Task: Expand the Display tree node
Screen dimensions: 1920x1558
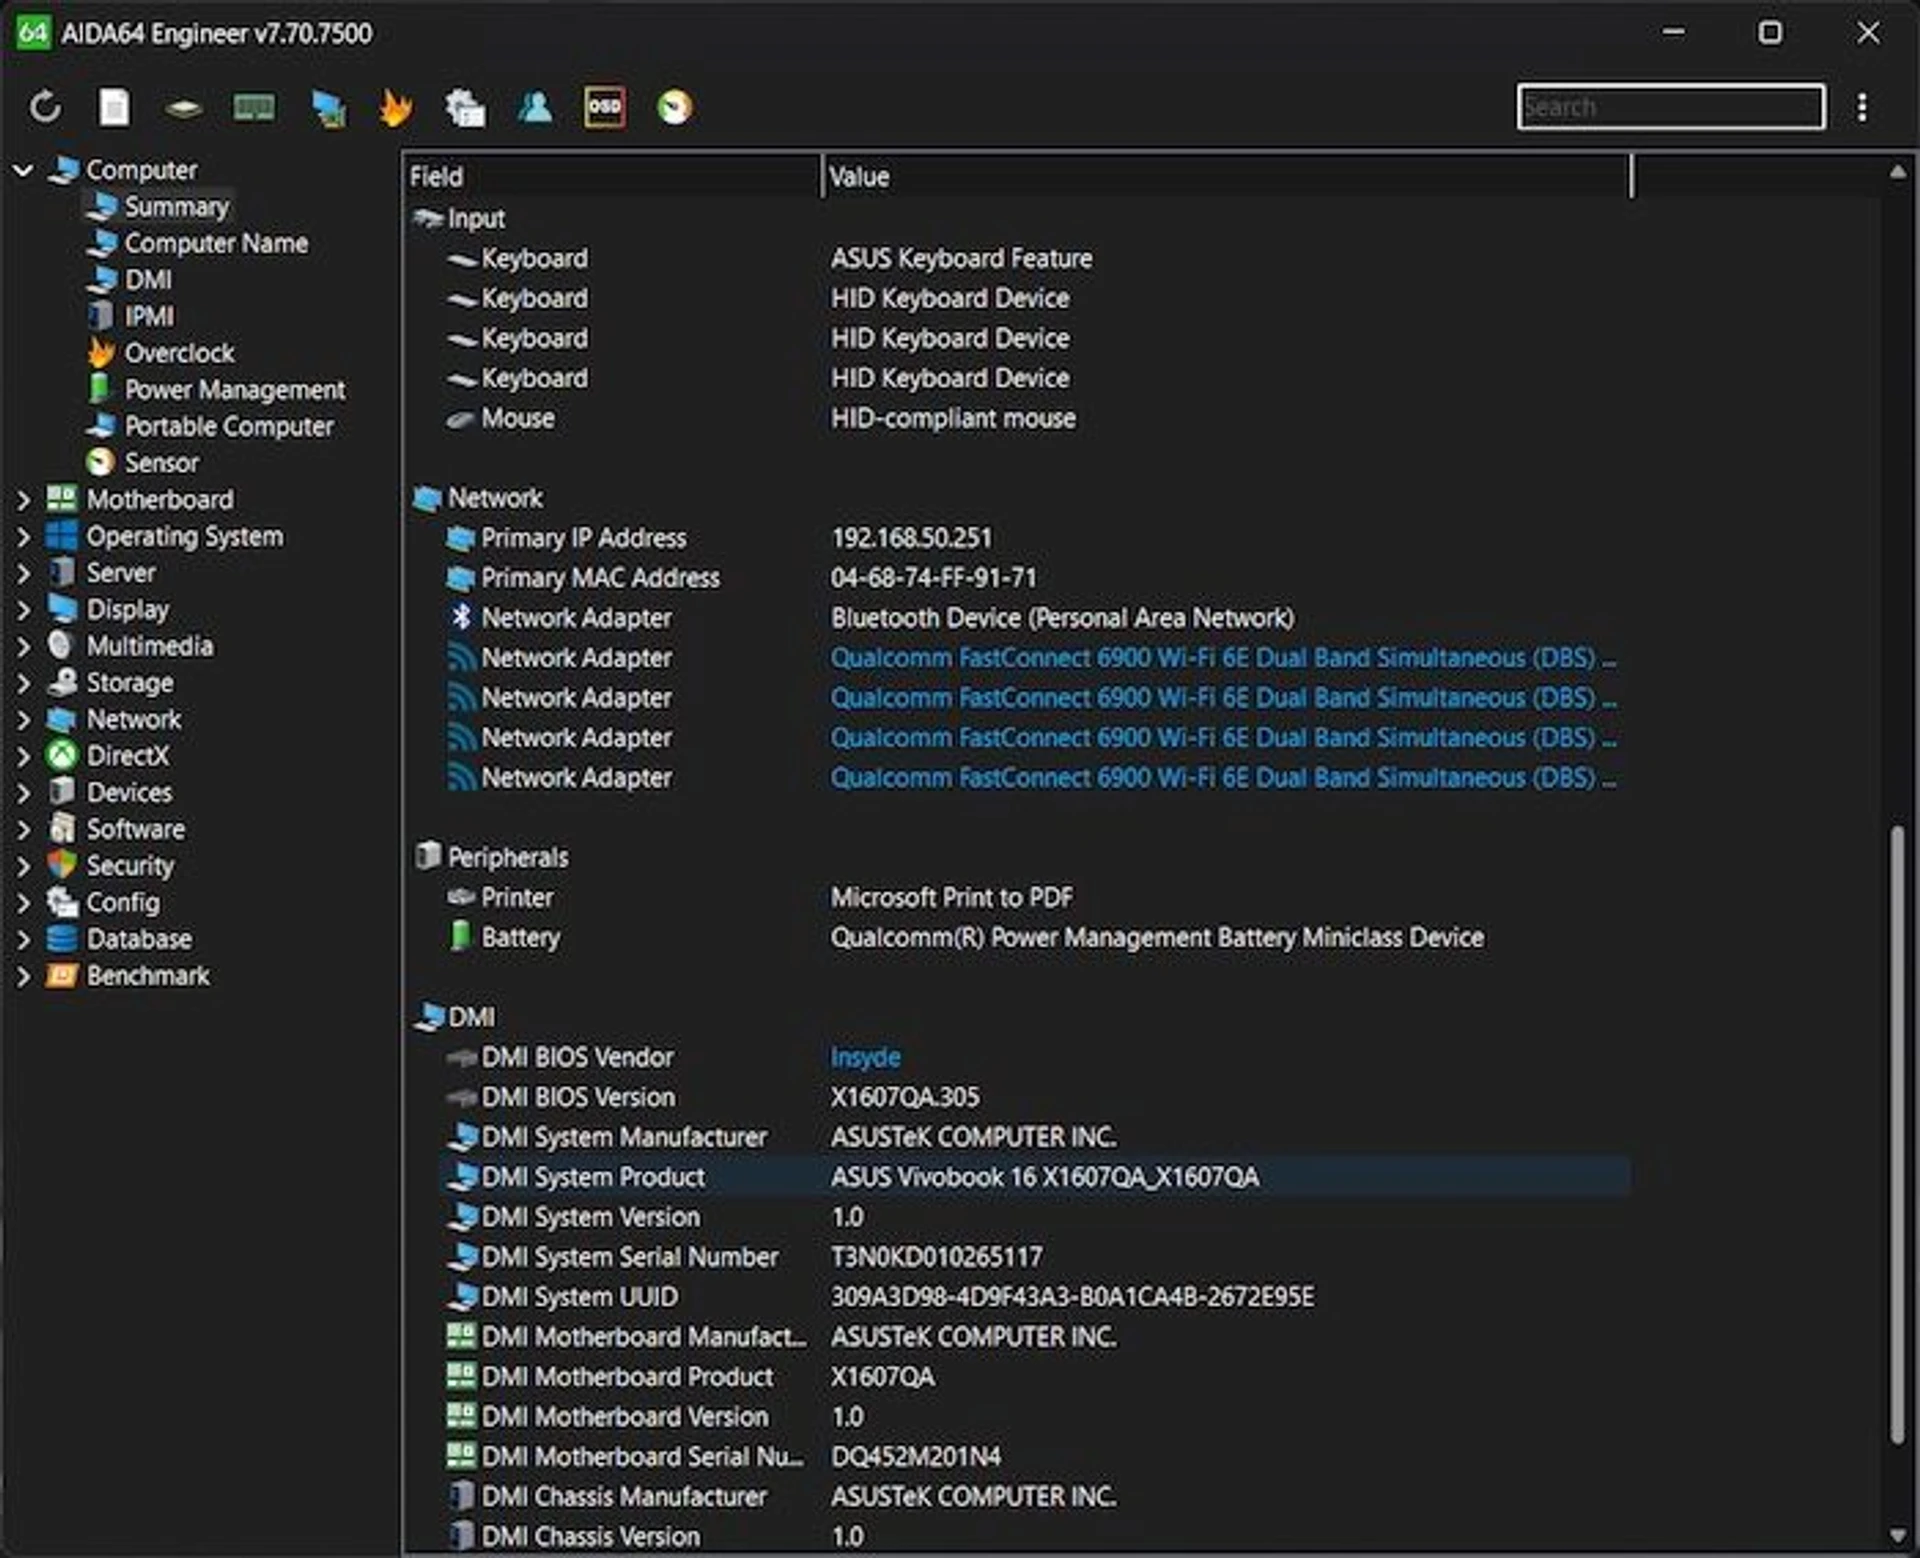Action: pos(24,610)
